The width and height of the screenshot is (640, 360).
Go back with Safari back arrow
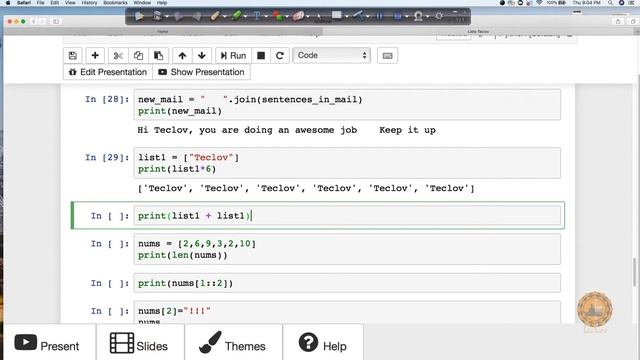34,21
